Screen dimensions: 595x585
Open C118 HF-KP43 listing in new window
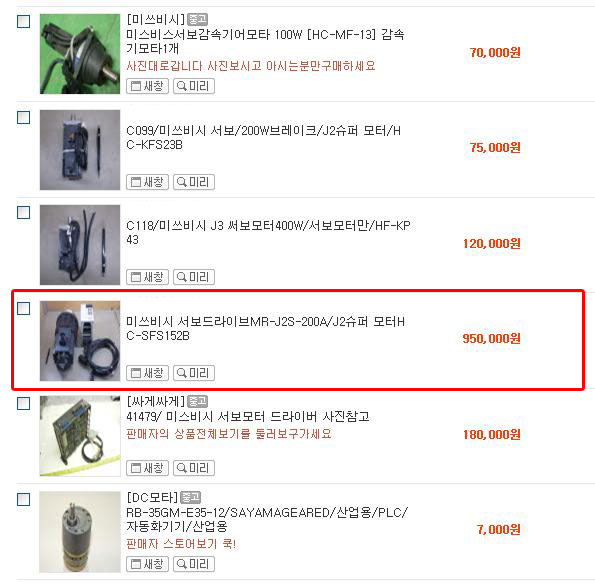(147, 277)
